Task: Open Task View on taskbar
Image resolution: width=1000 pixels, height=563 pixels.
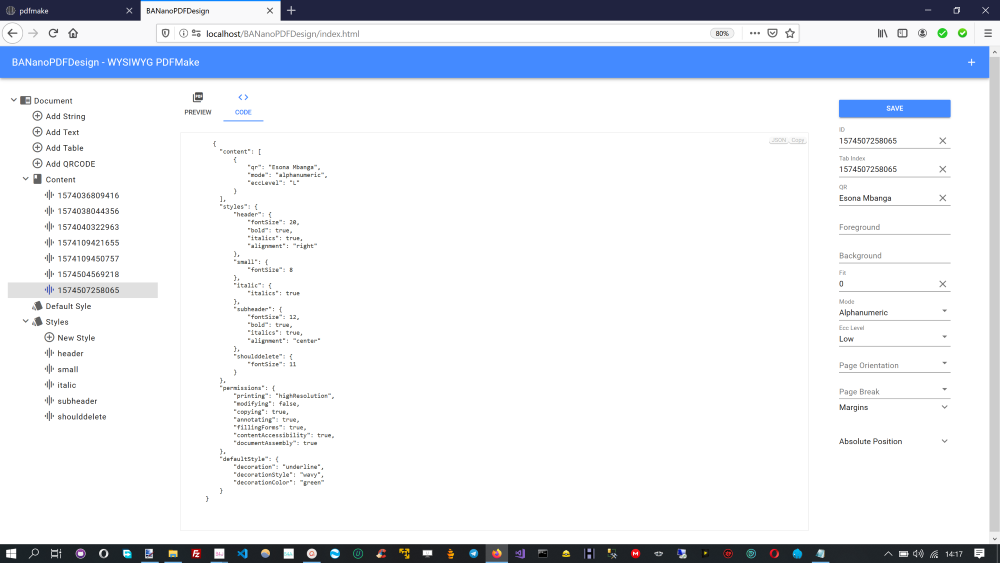Action: (x=56, y=553)
